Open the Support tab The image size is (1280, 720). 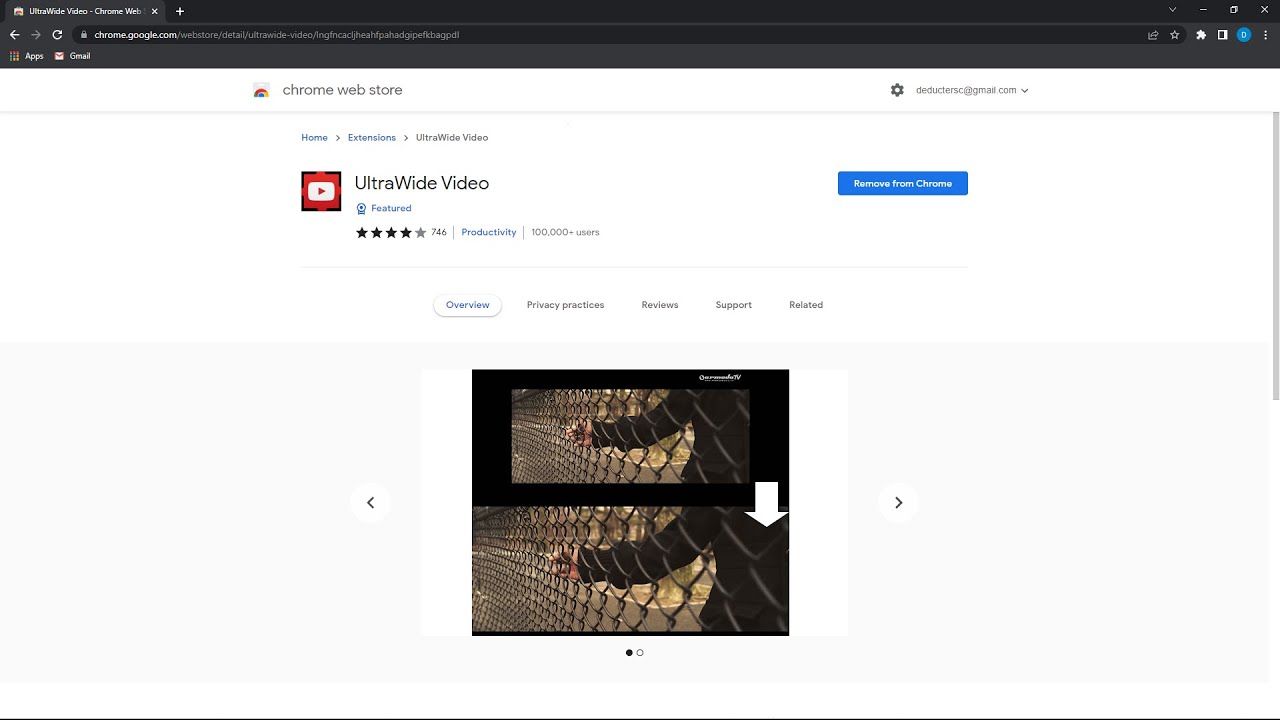coord(733,305)
